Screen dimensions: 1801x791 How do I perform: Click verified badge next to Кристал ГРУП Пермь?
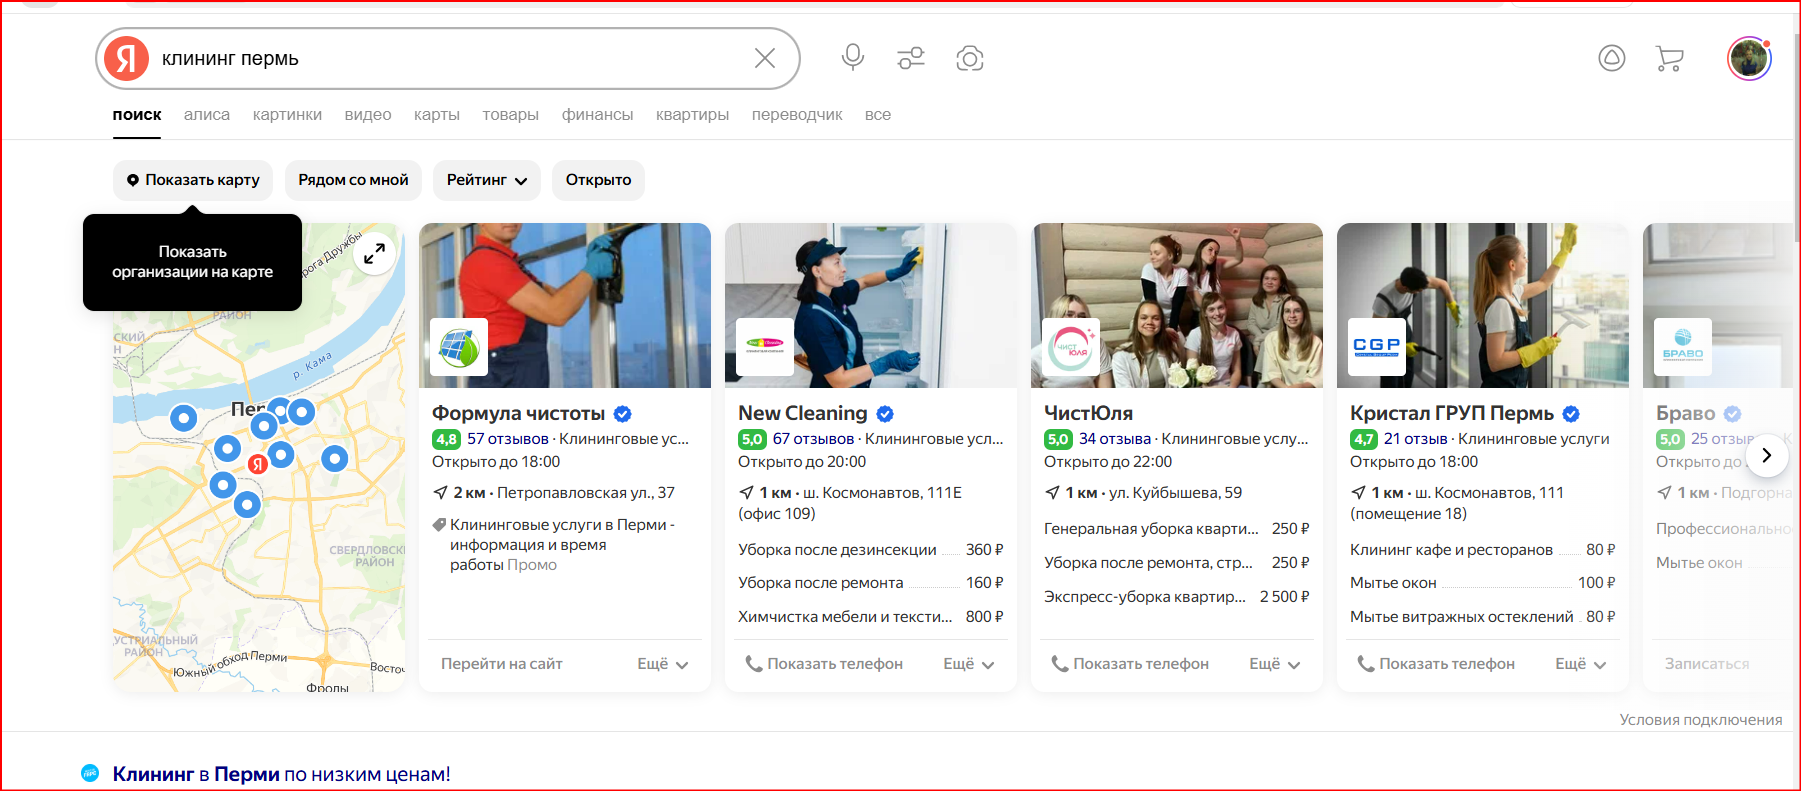1571,414
